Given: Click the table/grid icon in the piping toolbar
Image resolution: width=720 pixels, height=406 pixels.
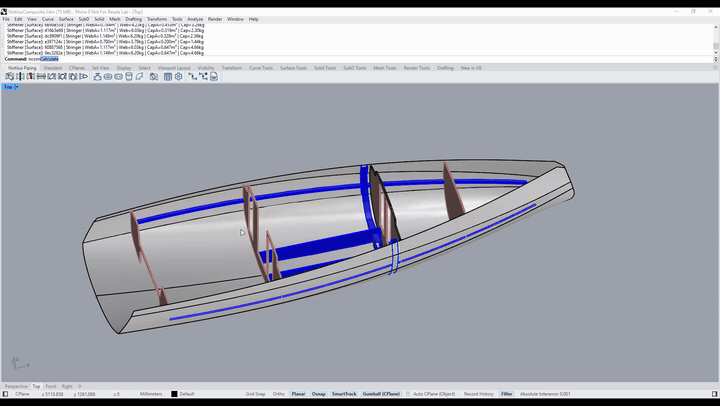Looking at the screenshot, I should 168,77.
